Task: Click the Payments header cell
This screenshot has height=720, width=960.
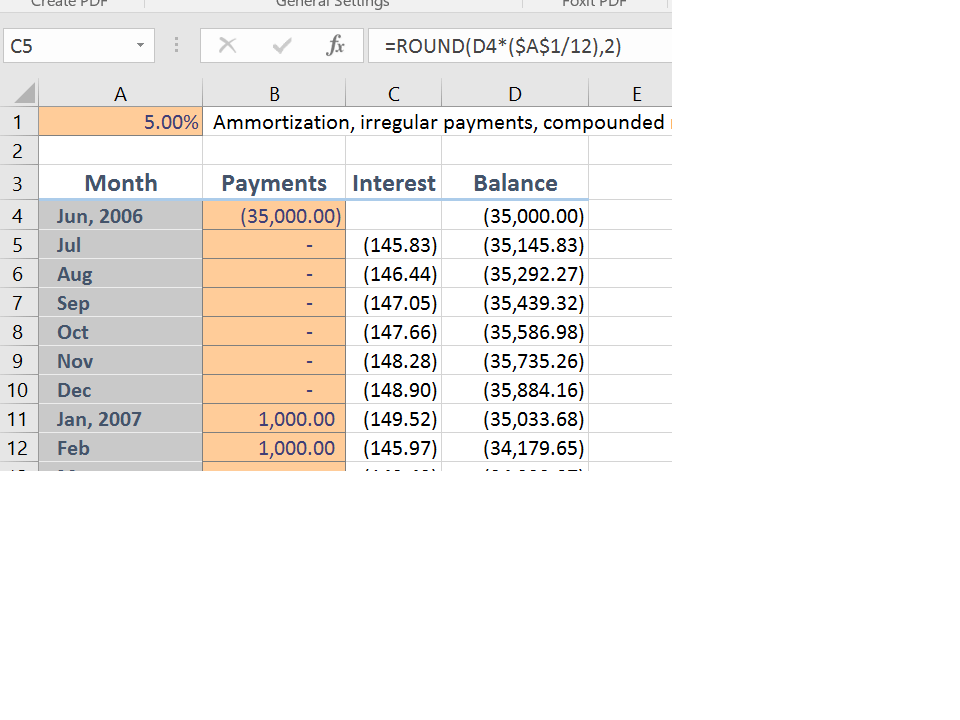Action: click(274, 183)
